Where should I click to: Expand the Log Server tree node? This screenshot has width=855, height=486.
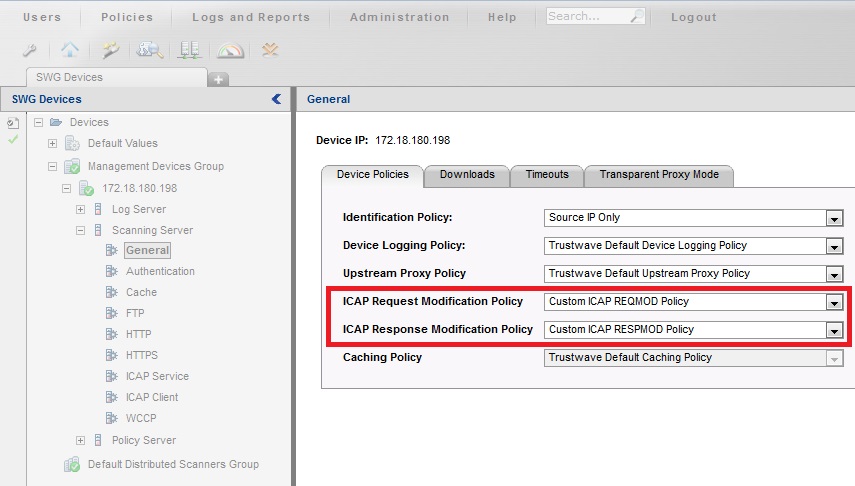pyautogui.click(x=81, y=209)
